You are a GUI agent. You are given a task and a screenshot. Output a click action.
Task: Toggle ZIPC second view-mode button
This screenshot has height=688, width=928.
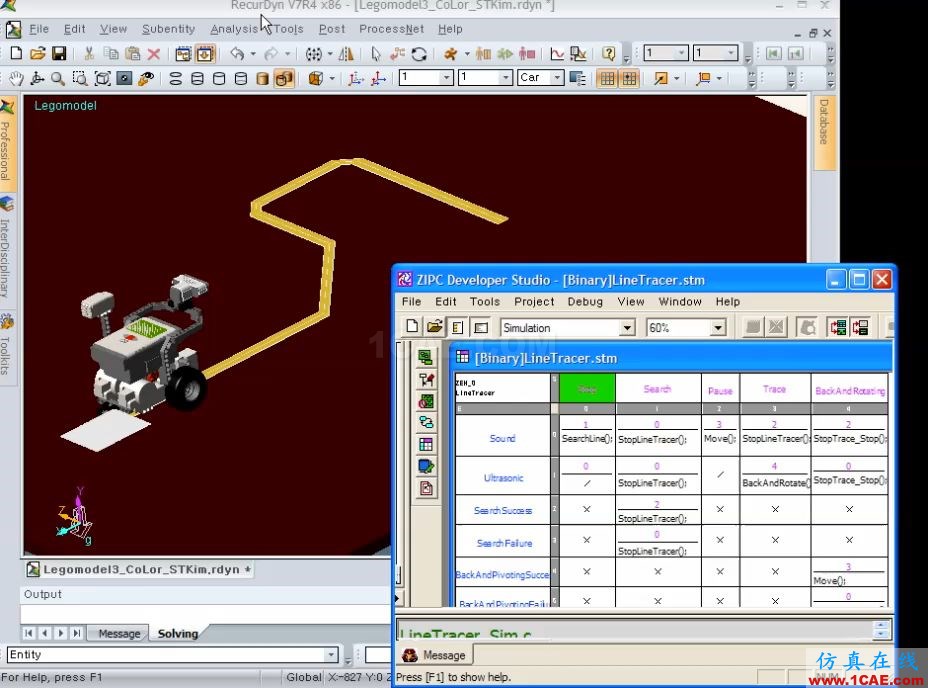coord(481,327)
